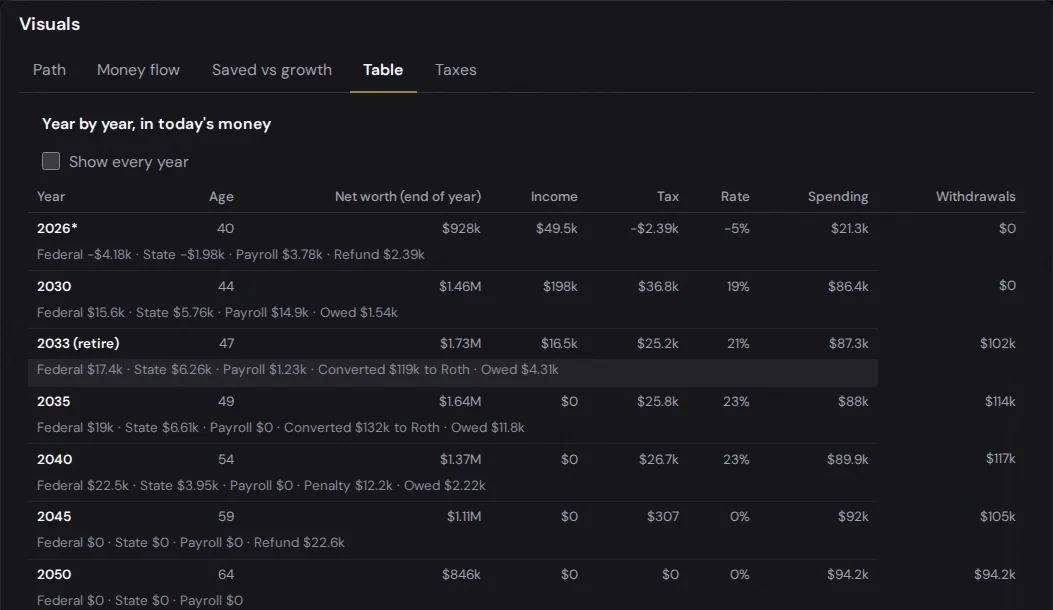Click the 2045 breakdown line with Refund $22.6k

[x=191, y=542]
